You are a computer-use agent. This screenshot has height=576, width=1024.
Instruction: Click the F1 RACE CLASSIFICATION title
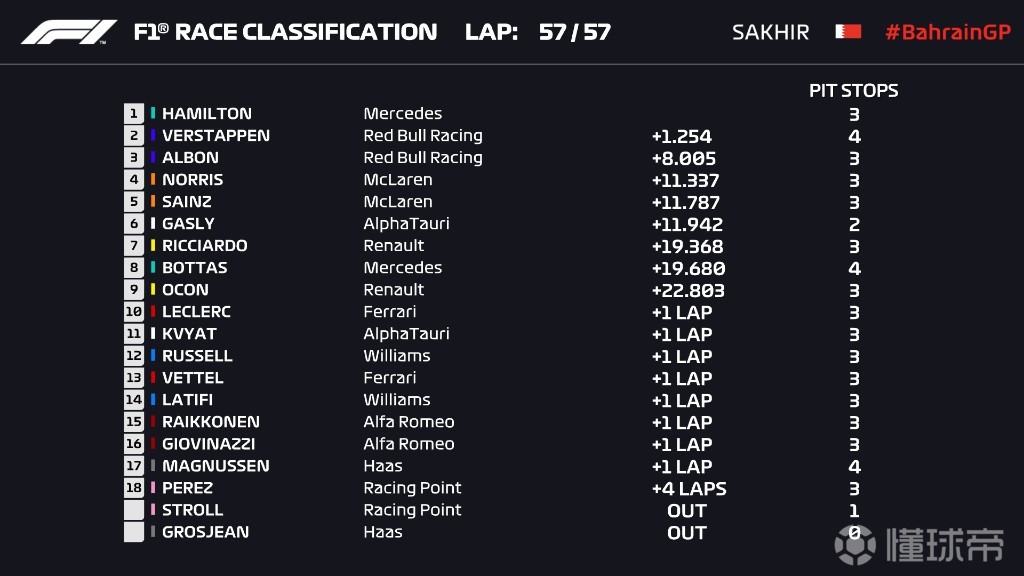(x=285, y=32)
